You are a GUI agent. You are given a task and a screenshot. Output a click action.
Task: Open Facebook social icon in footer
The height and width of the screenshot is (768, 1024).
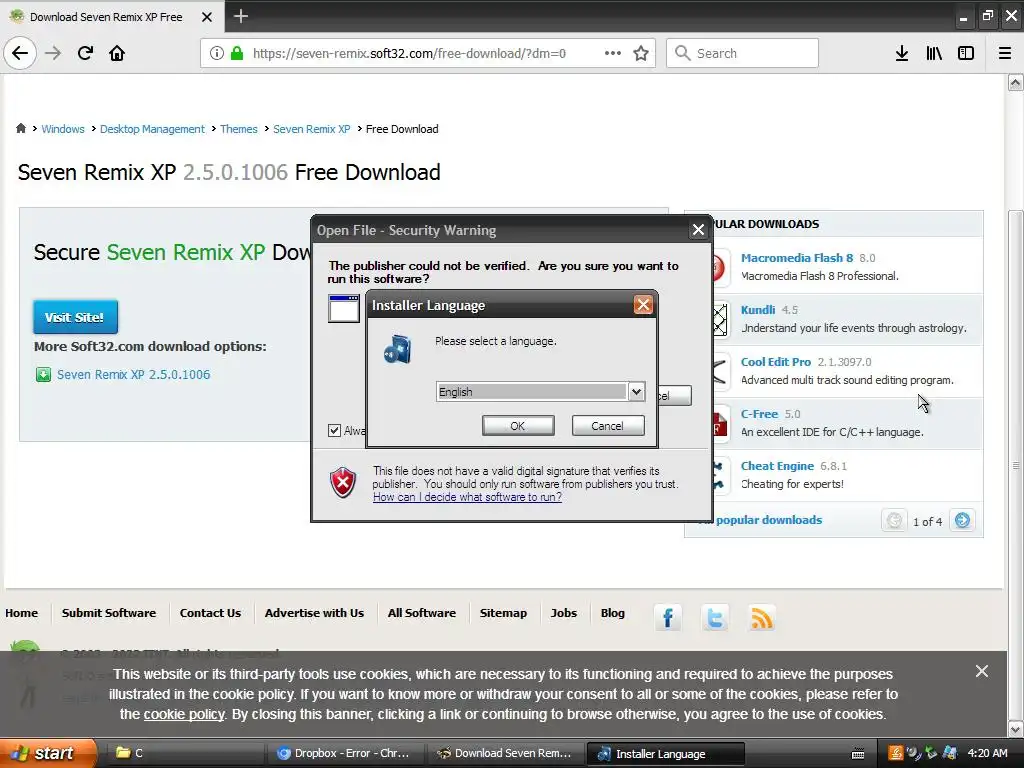667,617
